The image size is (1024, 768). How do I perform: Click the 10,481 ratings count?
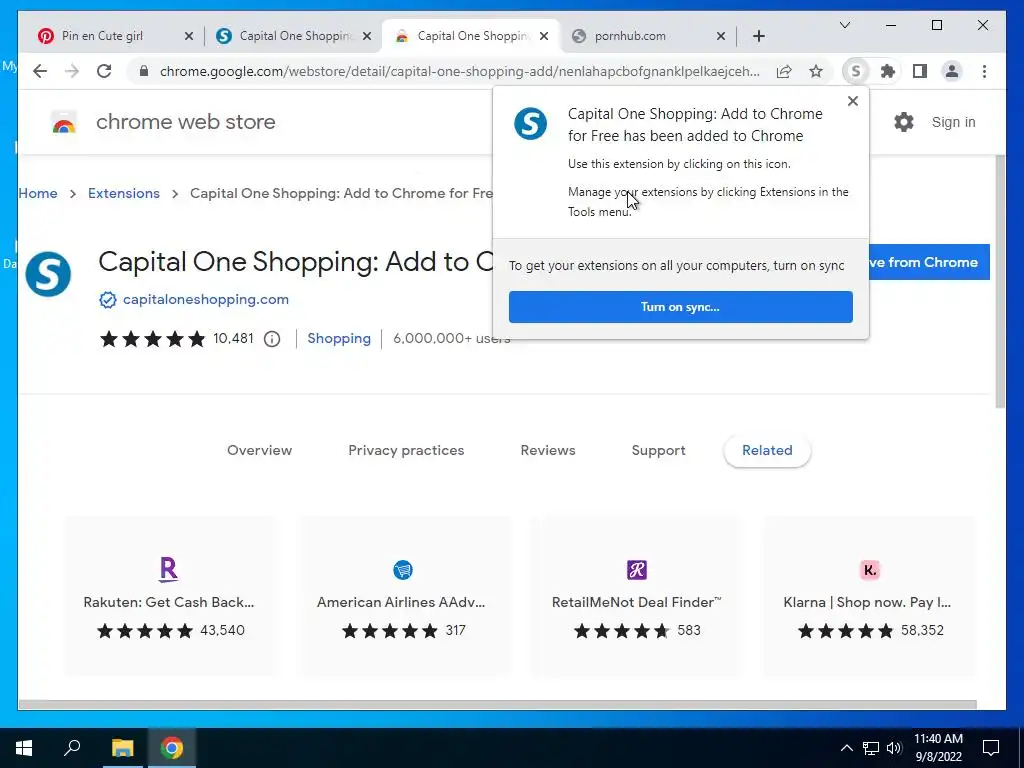tap(233, 338)
